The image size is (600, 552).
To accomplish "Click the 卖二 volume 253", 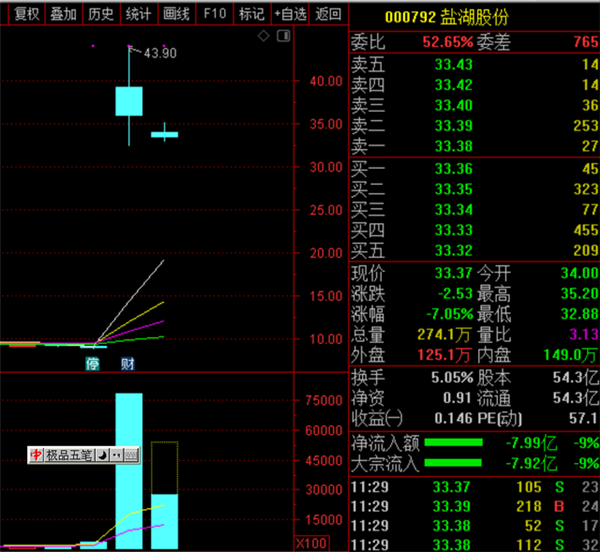I will click(x=585, y=125).
